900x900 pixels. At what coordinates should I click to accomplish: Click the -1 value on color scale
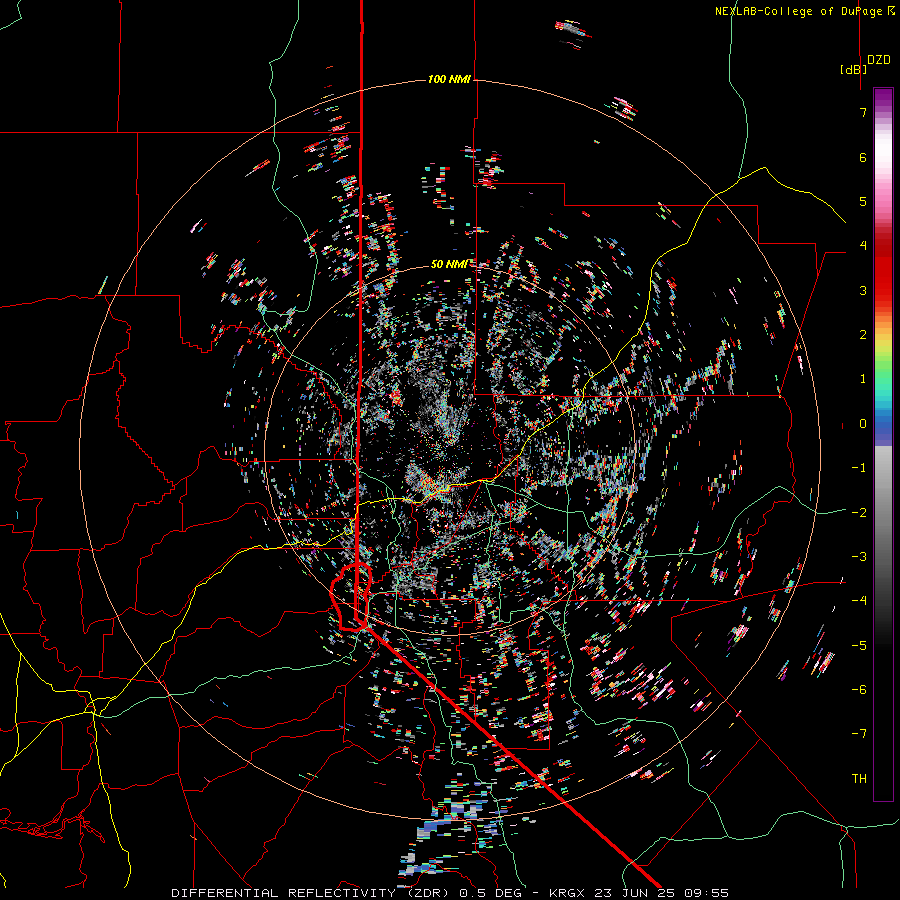859,468
